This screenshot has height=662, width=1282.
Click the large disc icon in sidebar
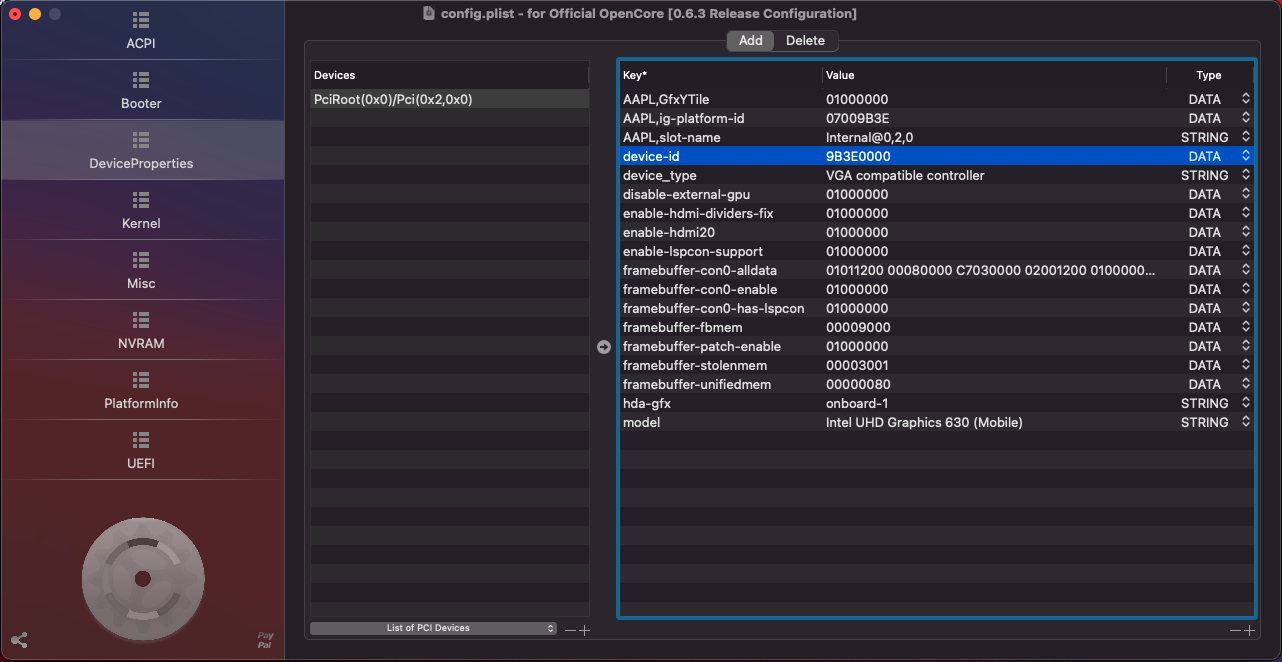pyautogui.click(x=143, y=579)
